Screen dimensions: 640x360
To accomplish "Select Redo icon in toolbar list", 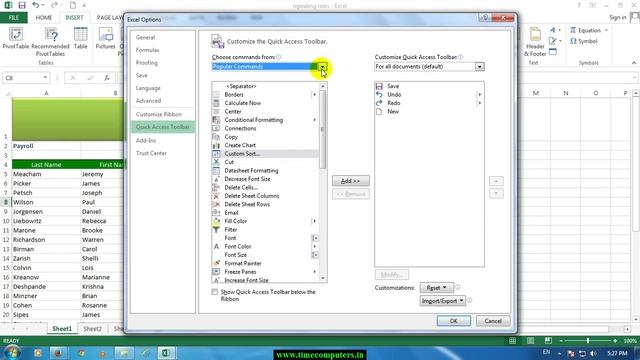I will (x=379, y=103).
